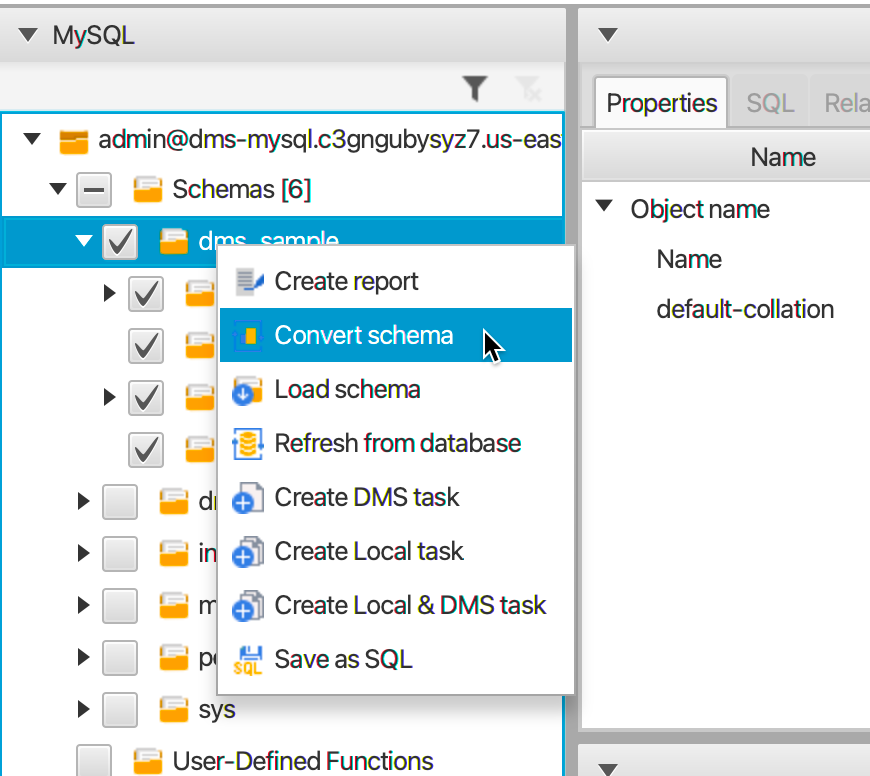Click the Create Local & DMS task icon

247,606
